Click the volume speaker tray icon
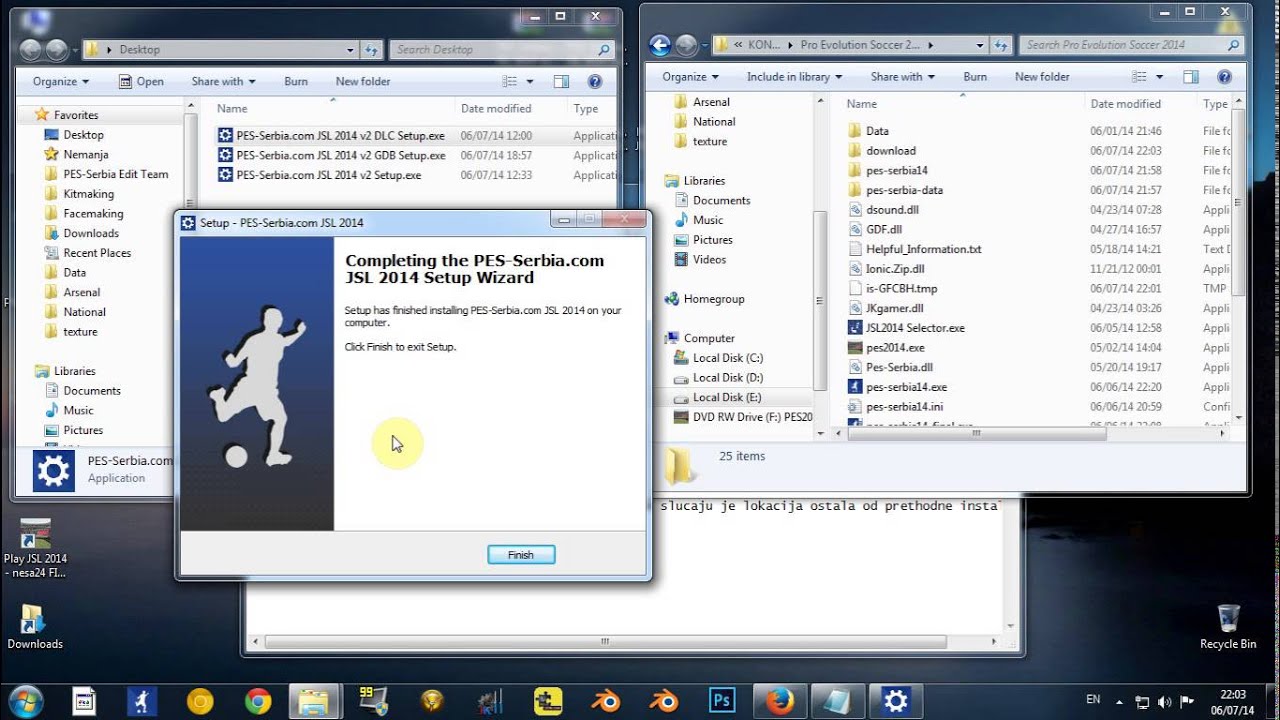1280x720 pixels. click(x=1164, y=701)
